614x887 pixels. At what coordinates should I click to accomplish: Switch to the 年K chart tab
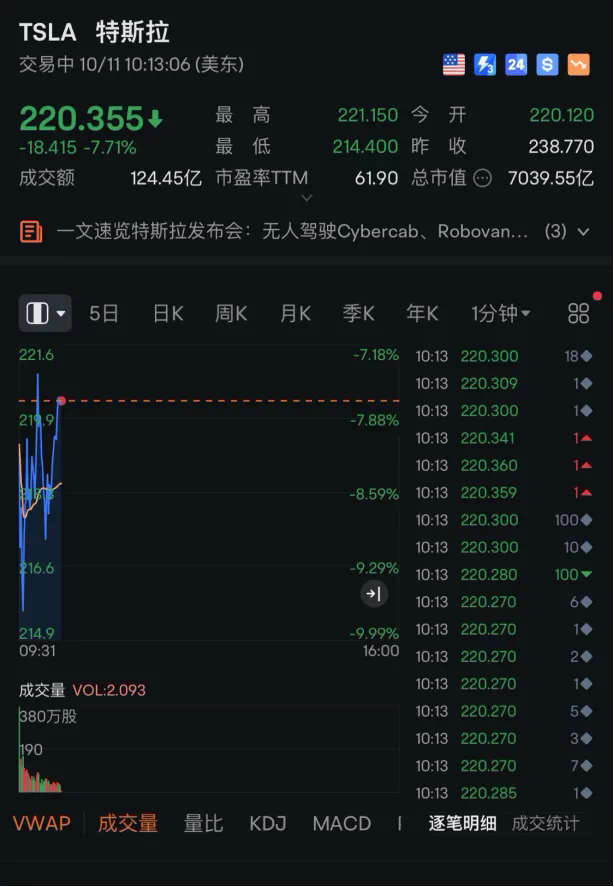(x=422, y=313)
